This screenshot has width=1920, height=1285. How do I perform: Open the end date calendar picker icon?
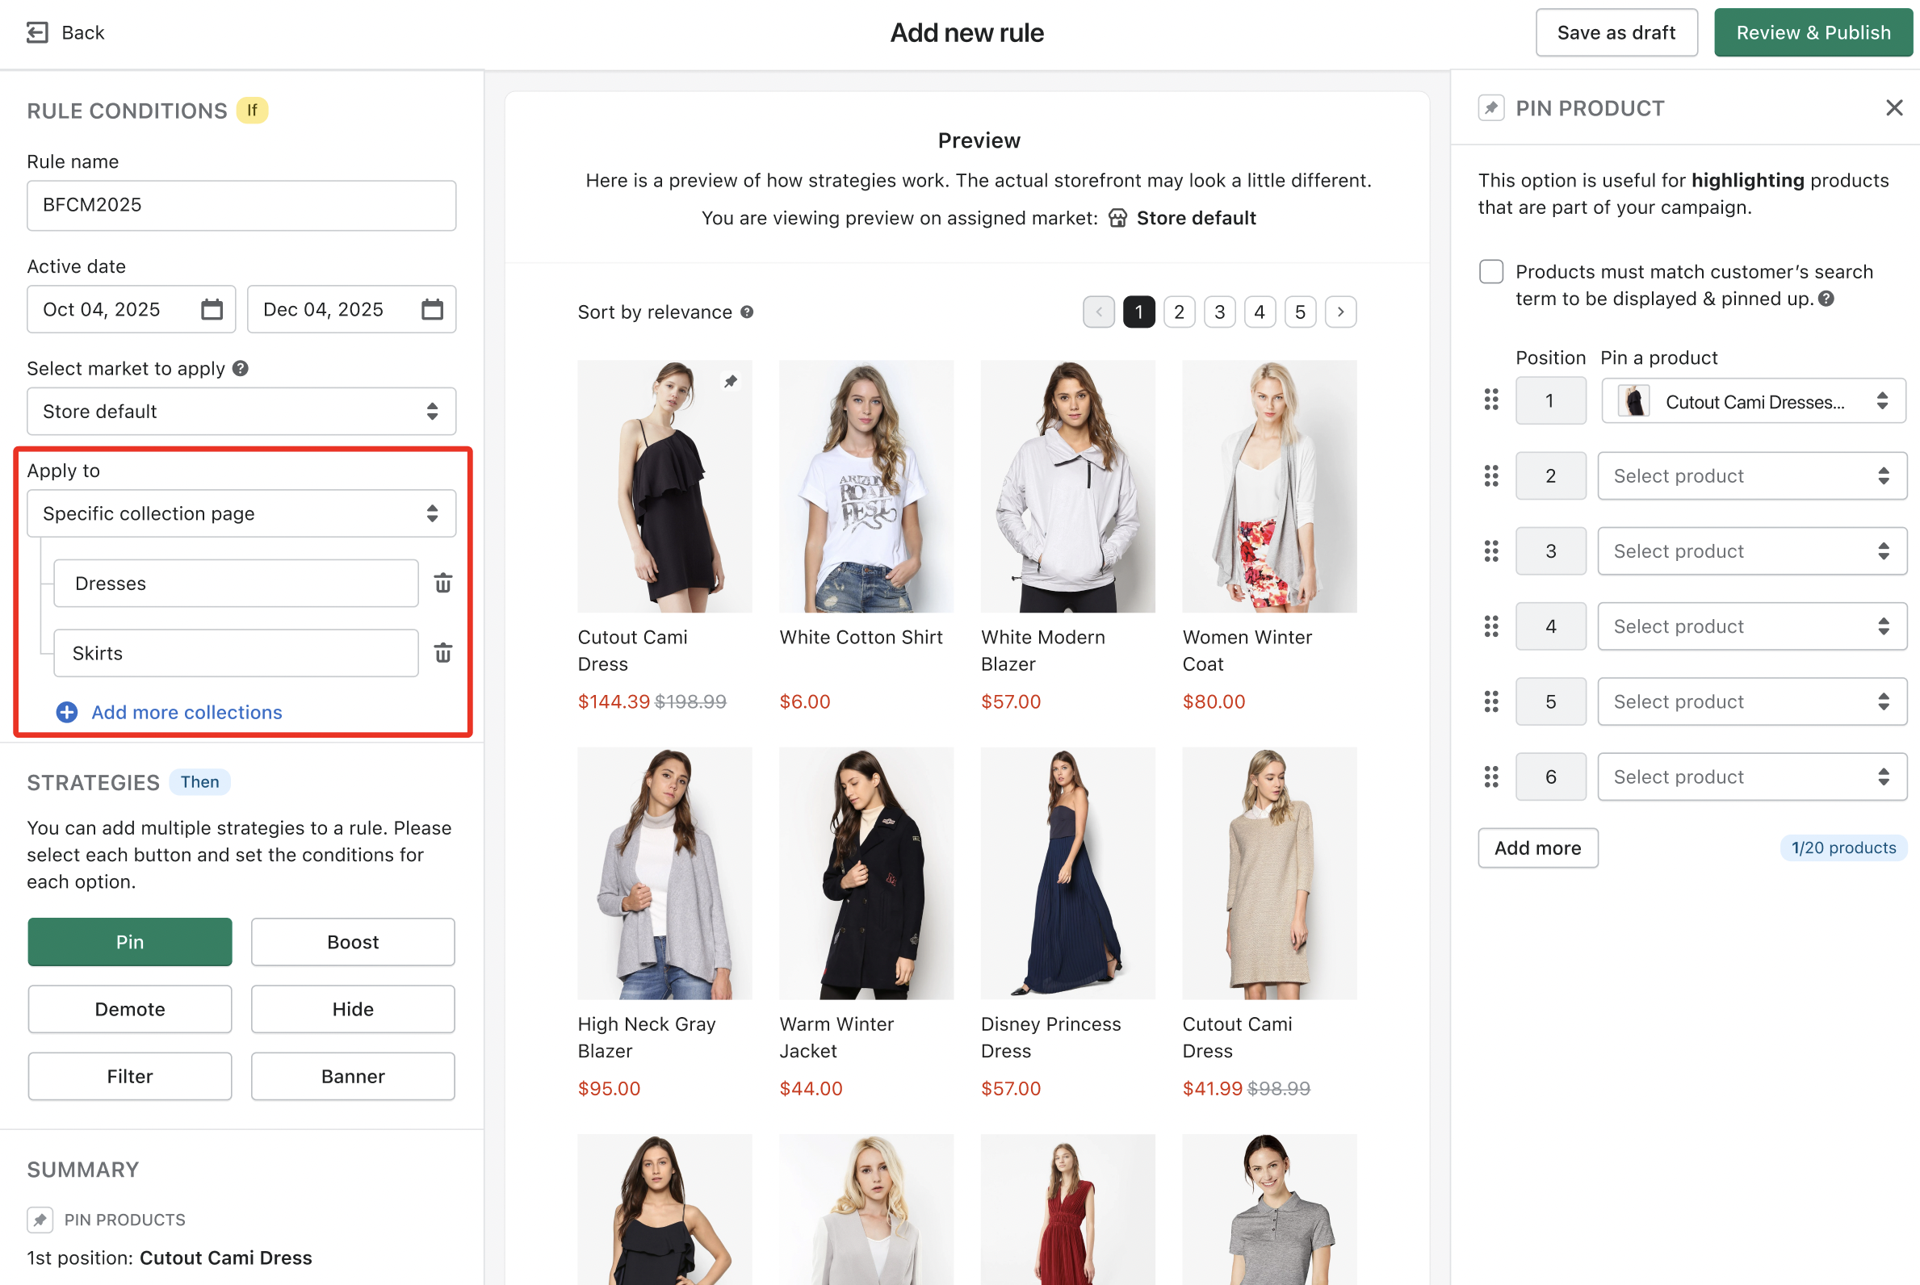[x=431, y=309]
